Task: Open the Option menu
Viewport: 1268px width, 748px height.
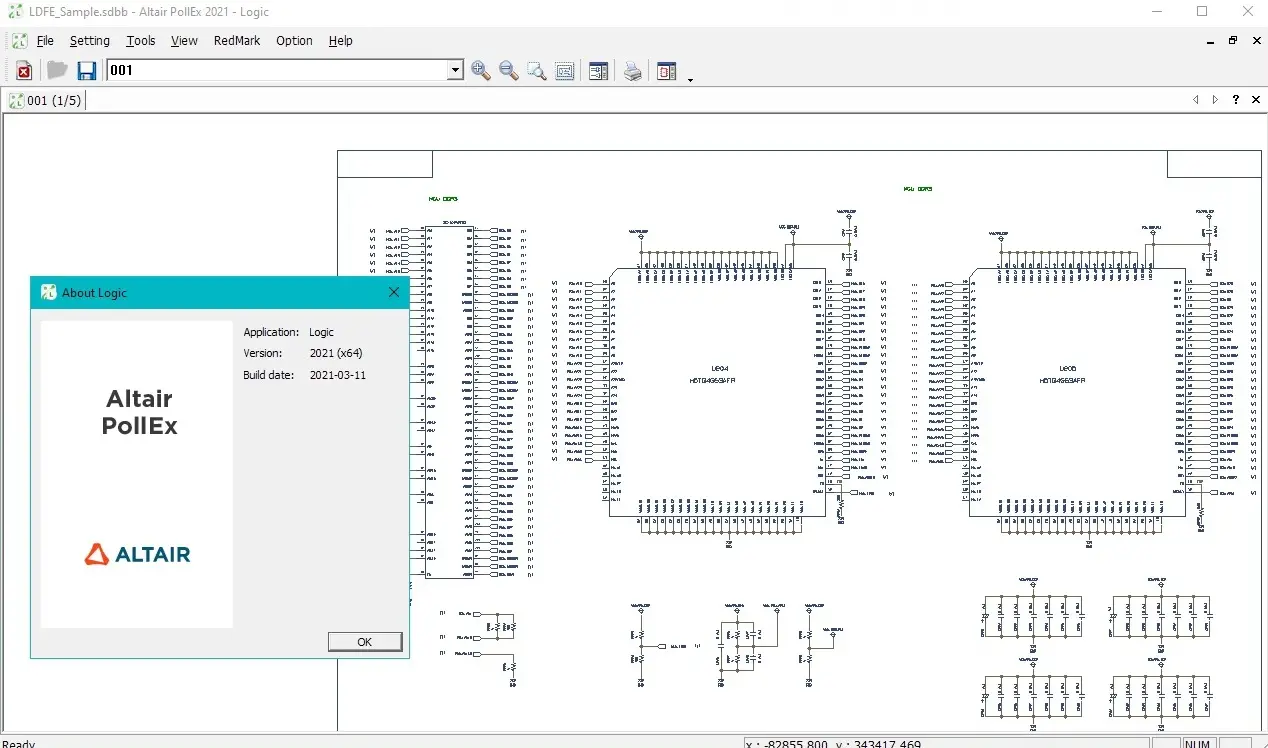Action: (294, 41)
